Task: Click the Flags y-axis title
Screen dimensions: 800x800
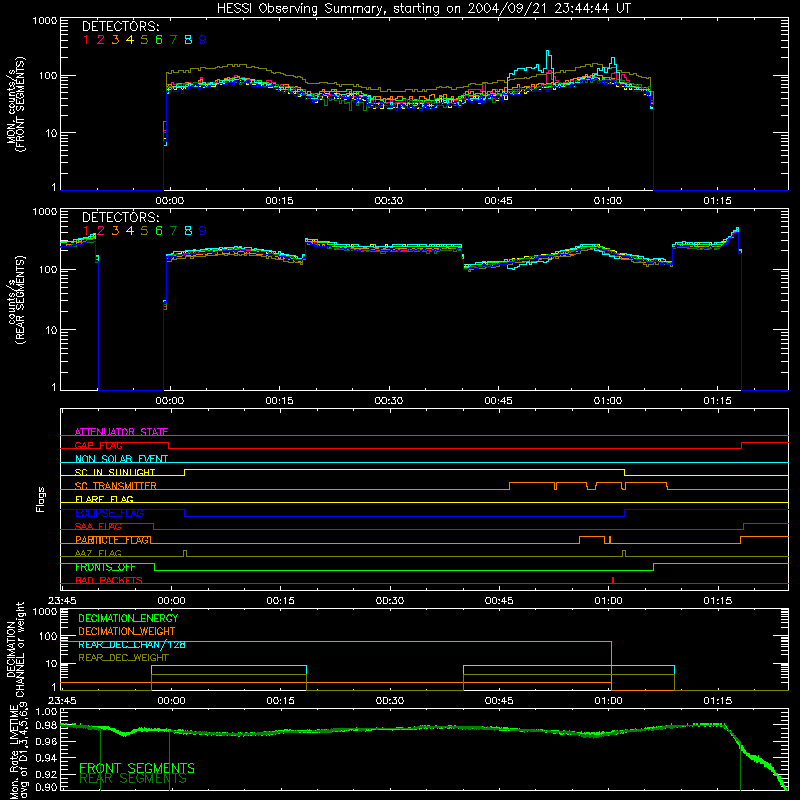Action: (41, 499)
